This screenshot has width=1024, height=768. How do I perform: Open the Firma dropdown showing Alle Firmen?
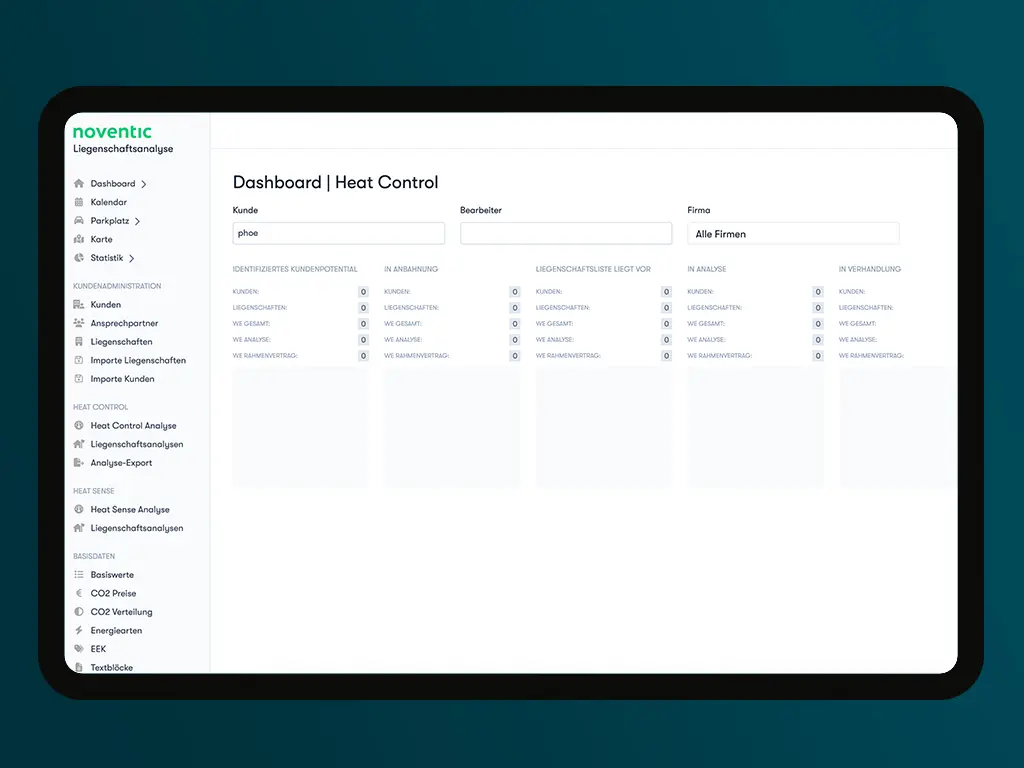[793, 234]
